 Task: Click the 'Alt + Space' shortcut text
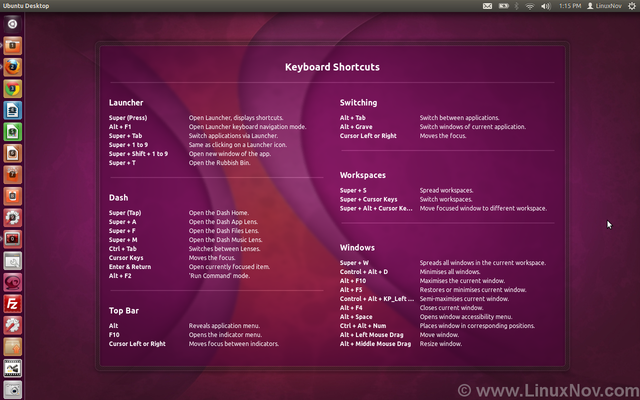pyautogui.click(x=356, y=317)
